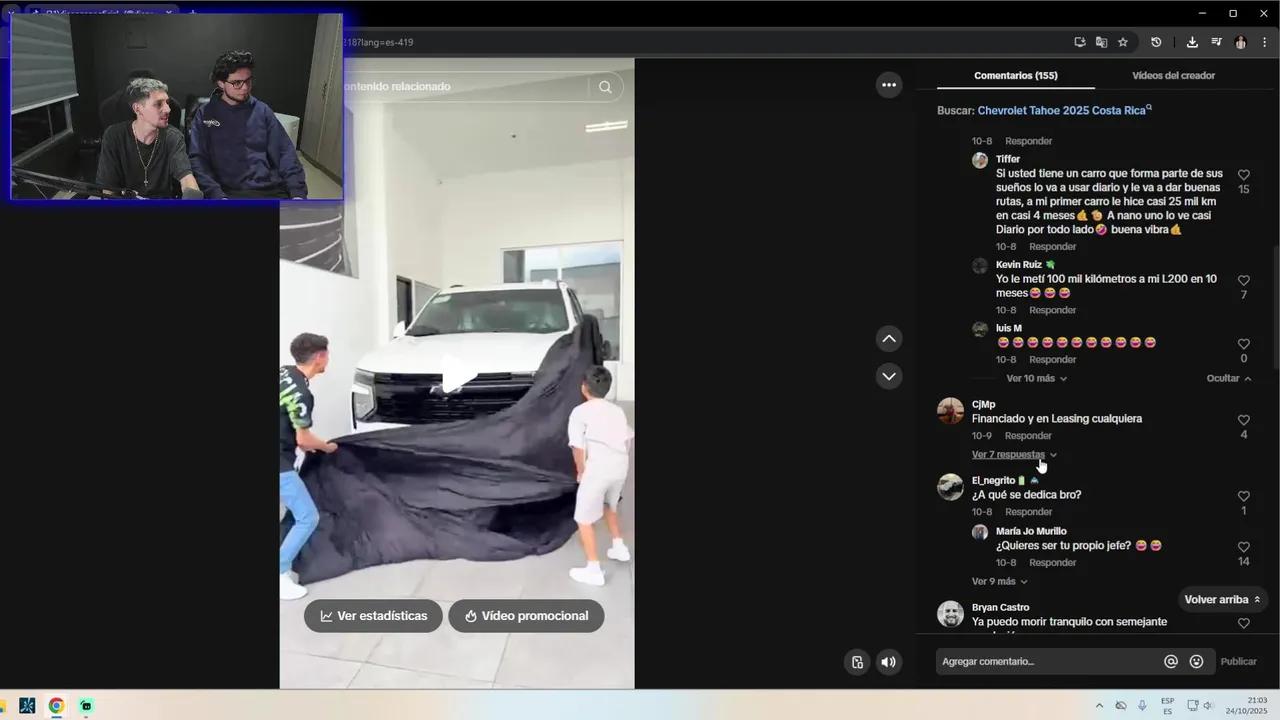Open Chrome three-dot menu
Screen dimensions: 1280x720
[x=1265, y=42]
